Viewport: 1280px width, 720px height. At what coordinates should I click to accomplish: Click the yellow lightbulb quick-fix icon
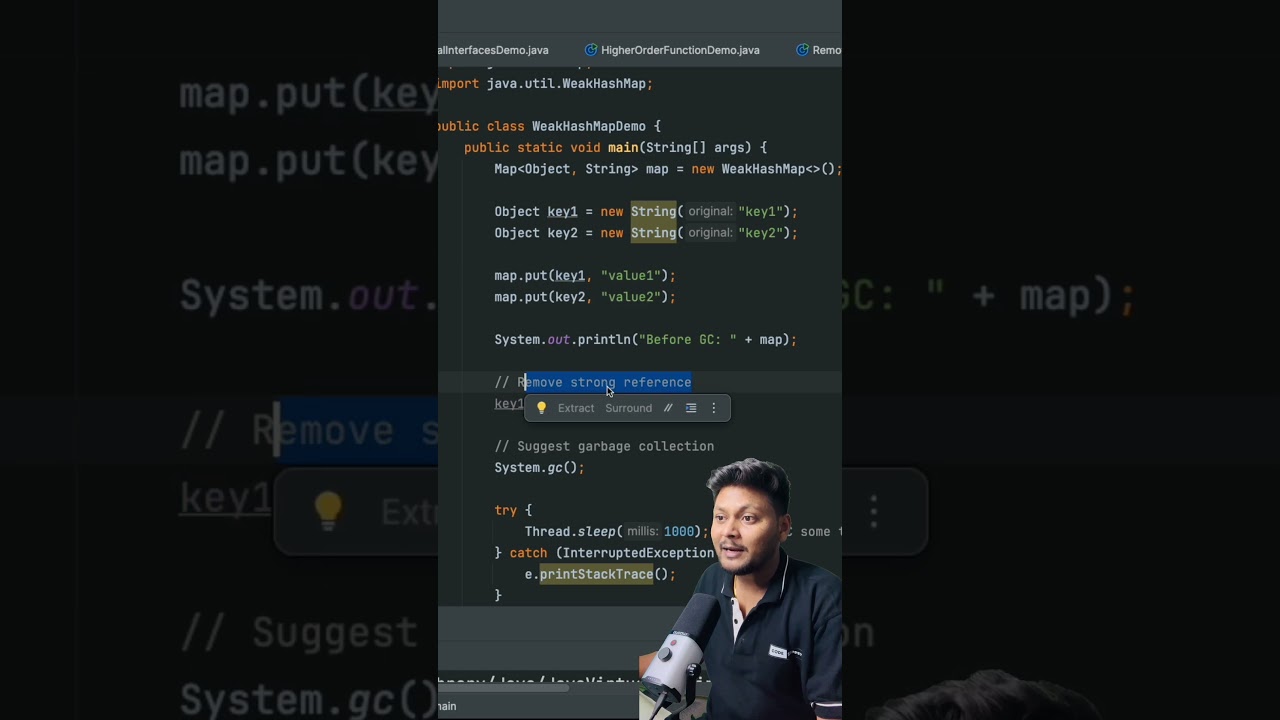541,408
